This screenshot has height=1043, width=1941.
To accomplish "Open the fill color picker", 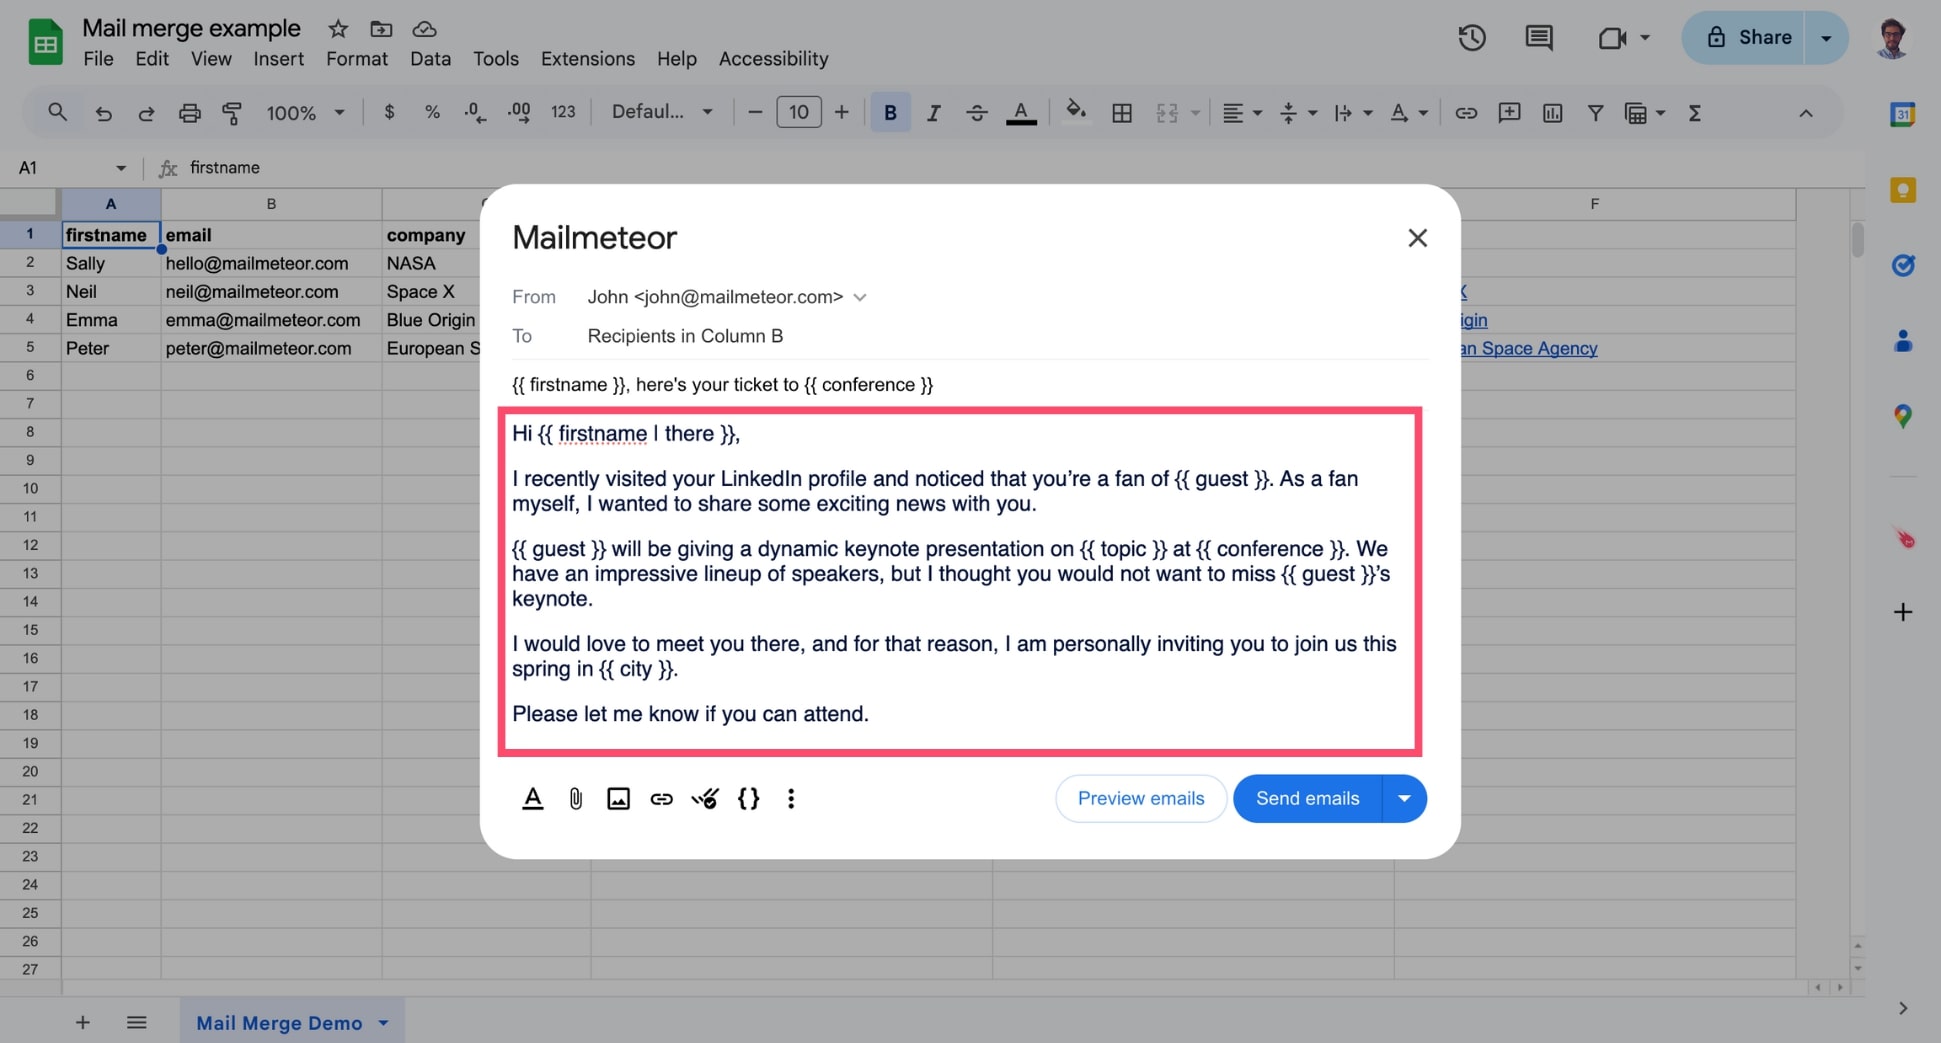I will (1076, 111).
